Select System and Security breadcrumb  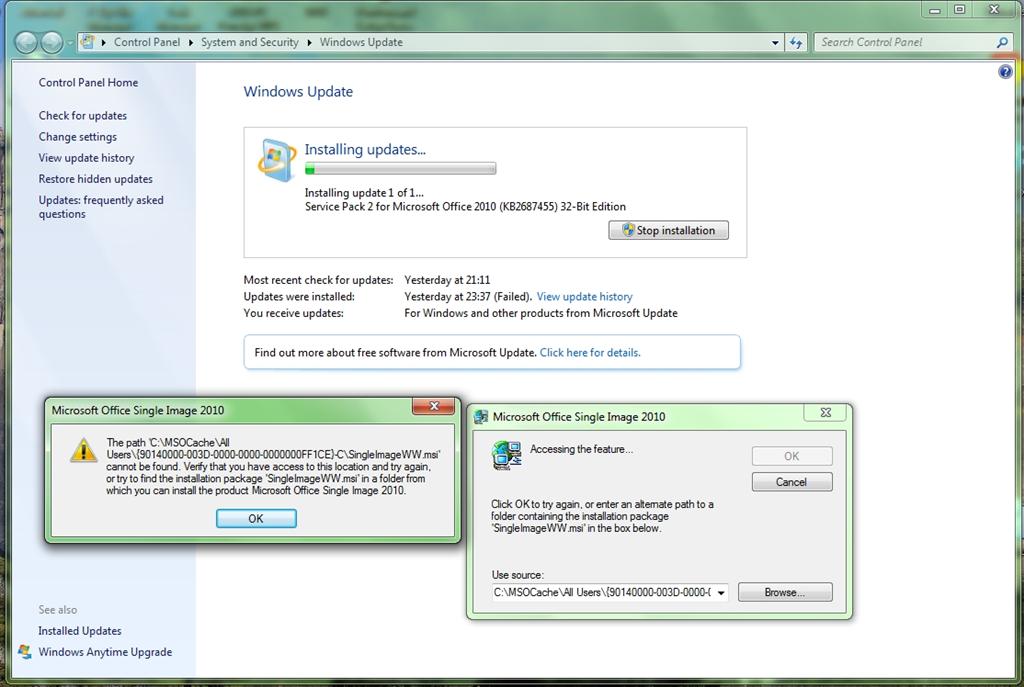249,42
